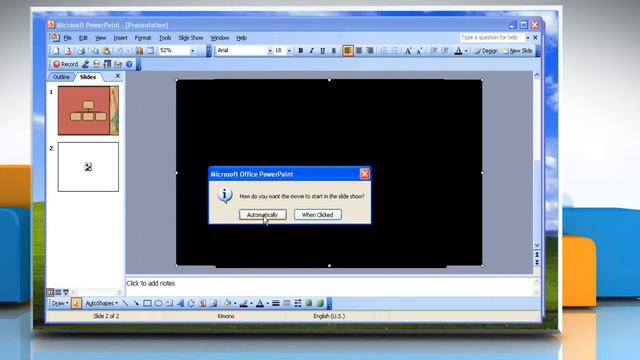Click the Line Style icon
Viewport: 640px width, 360px height.
coord(276,303)
